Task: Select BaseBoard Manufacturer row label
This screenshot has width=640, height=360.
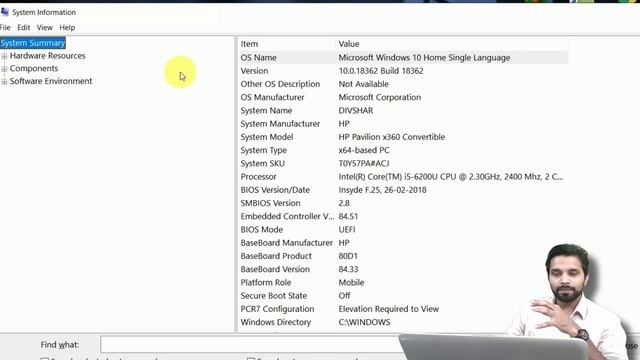Action: (287, 242)
